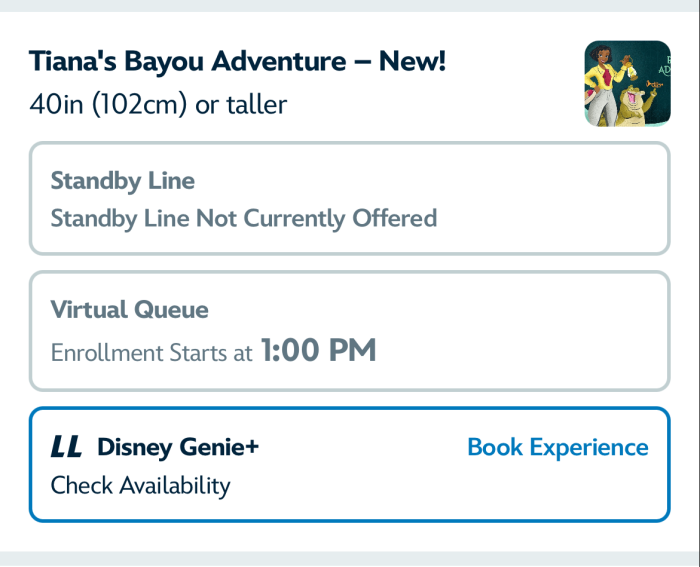Viewport: 700px width, 567px height.
Task: Tap Tiana's figure in the attraction icon
Action: pyautogui.click(x=604, y=85)
